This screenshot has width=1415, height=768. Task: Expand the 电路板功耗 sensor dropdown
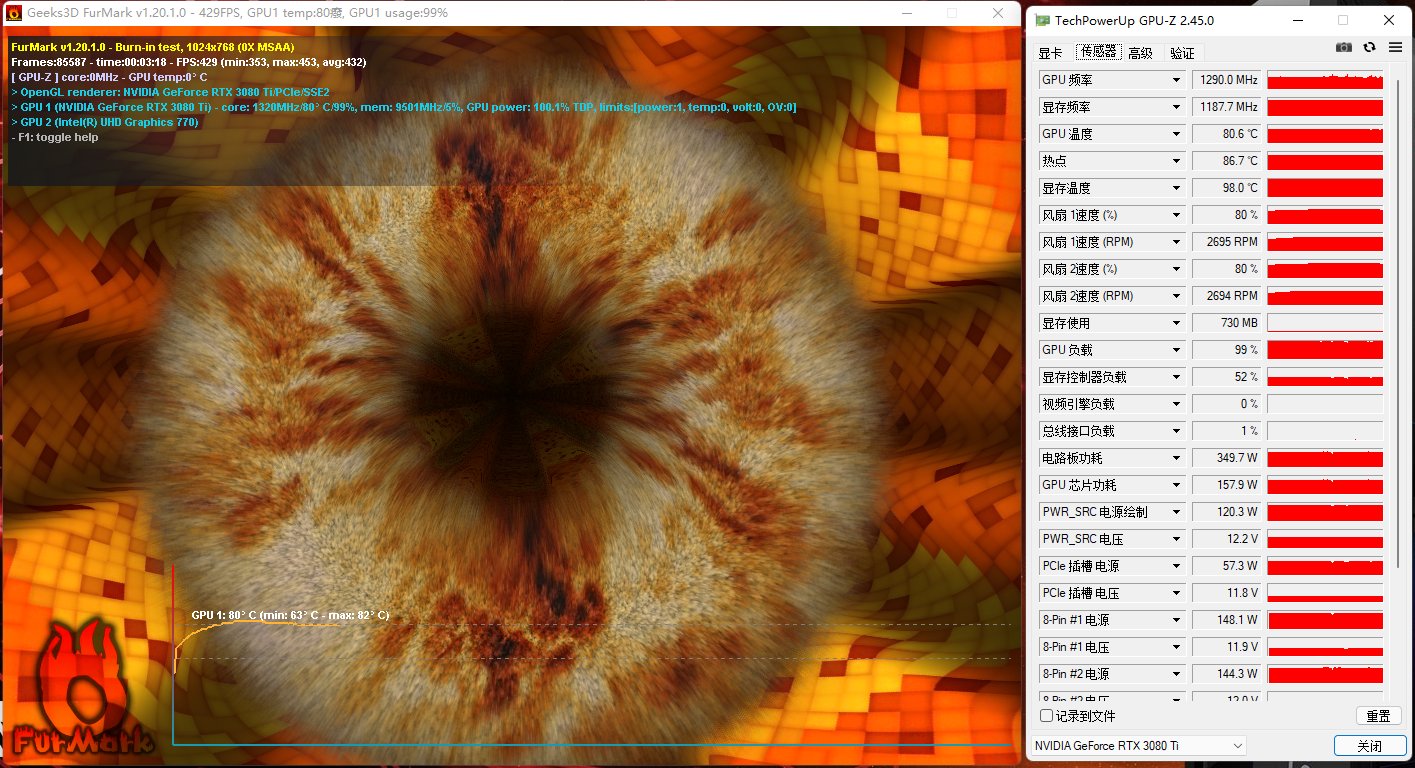click(1112, 458)
